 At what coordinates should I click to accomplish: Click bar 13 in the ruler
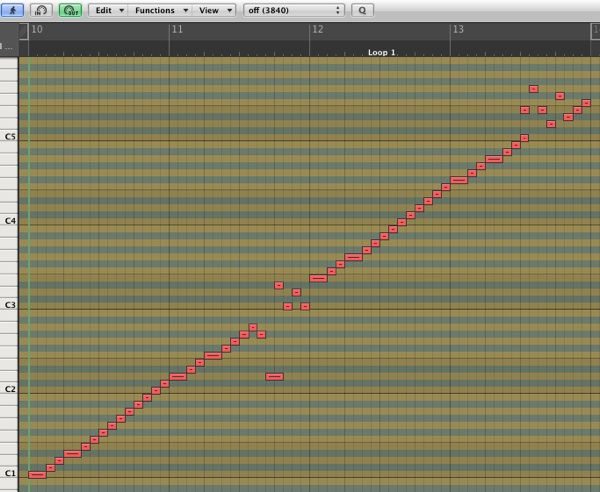(x=458, y=29)
